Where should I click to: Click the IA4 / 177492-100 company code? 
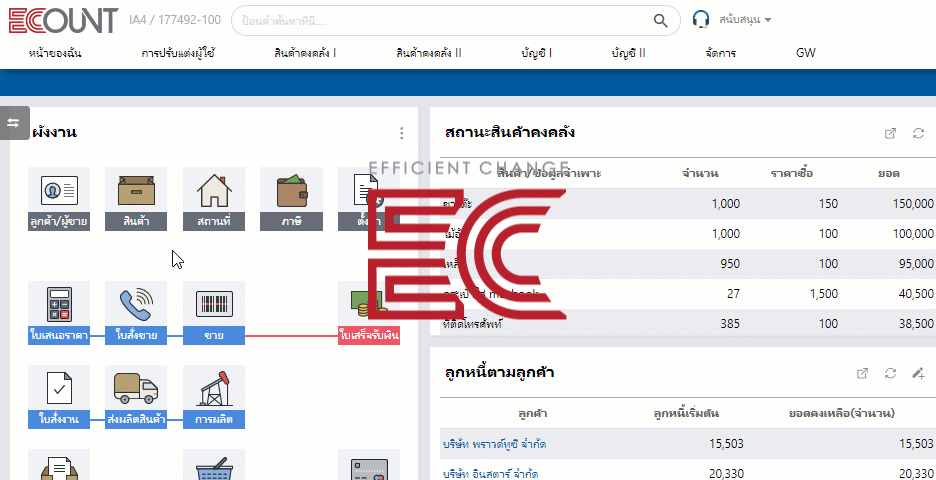(x=175, y=20)
